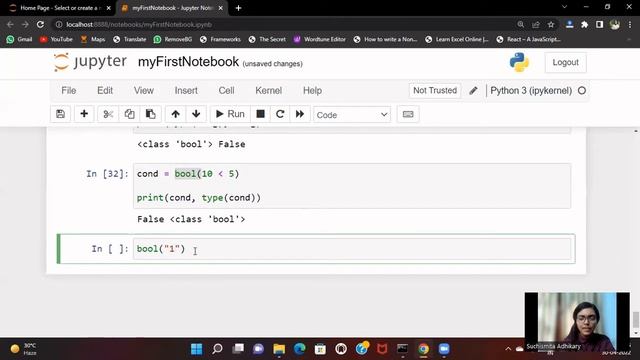Open the browser zoom magnifier icon
Viewport: 640px width, 360px height.
click(521, 24)
